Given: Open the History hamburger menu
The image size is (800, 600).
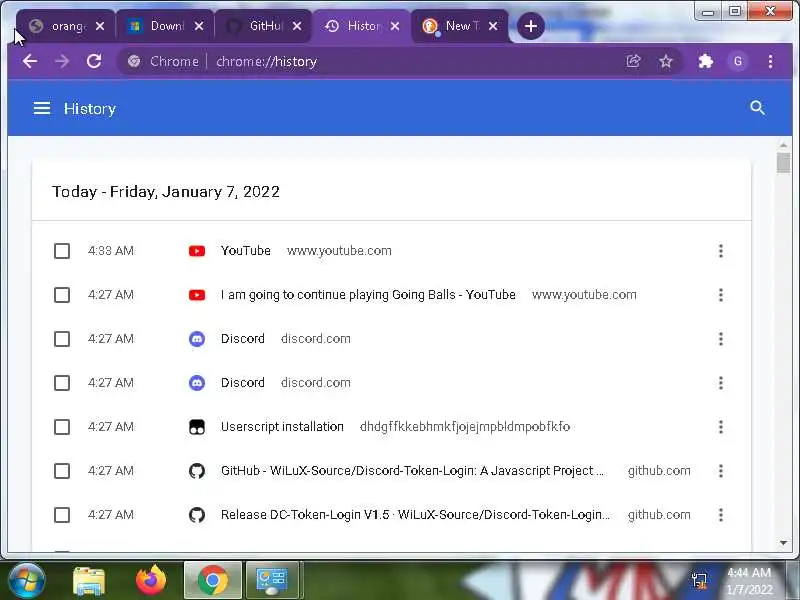Looking at the screenshot, I should [42, 108].
